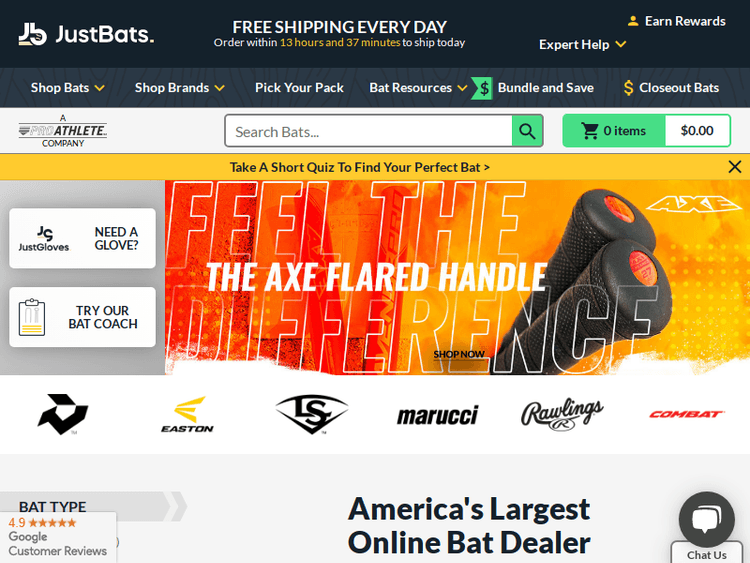This screenshot has width=750, height=563.
Task: Click the Try Our Bat Coach button
Action: coord(82,317)
